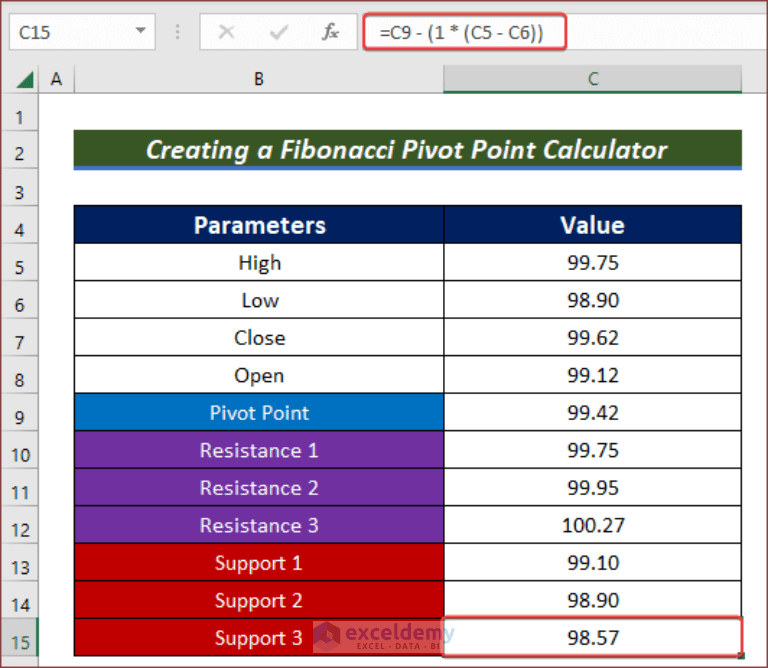This screenshot has width=768, height=668.
Task: Select row 11 header
Action: pyautogui.click(x=20, y=488)
